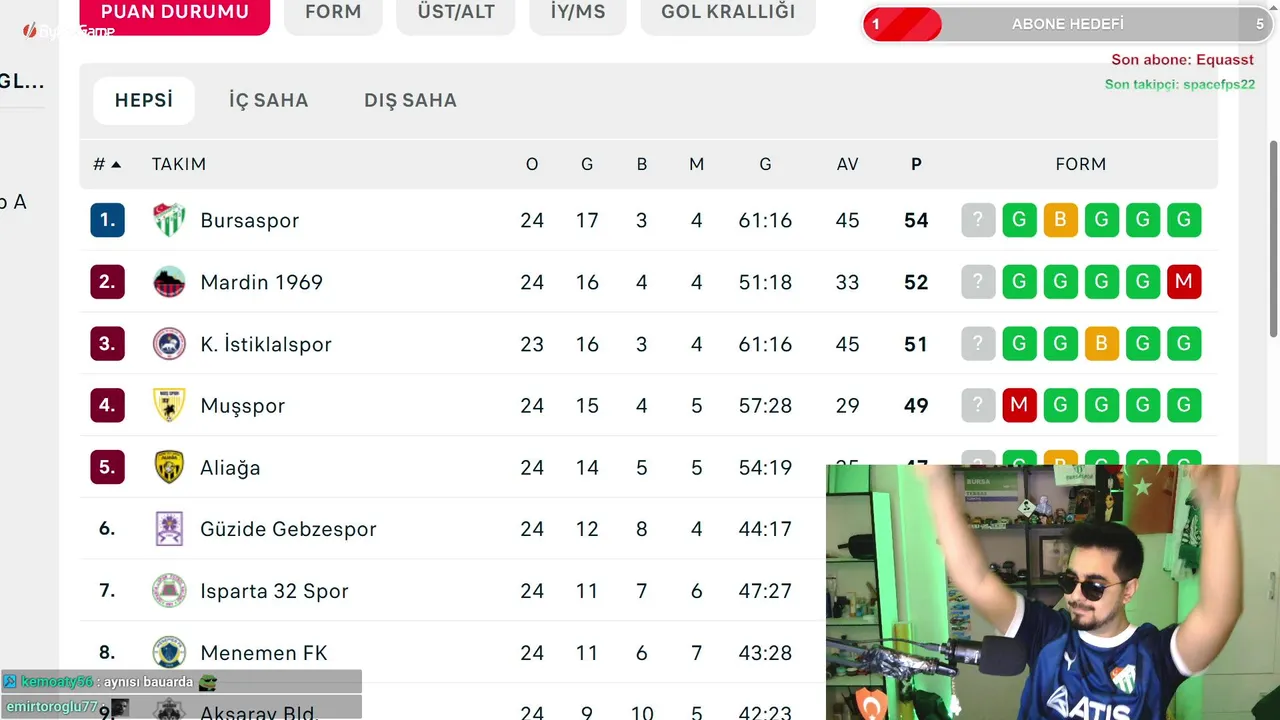This screenshot has width=1280, height=720.
Task: Click the K. İstiklalspor team badge
Action: point(169,344)
